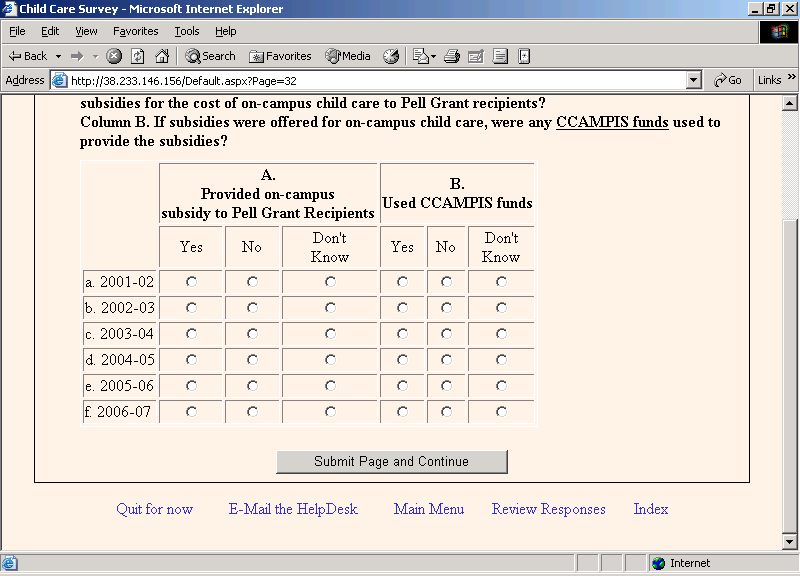This screenshot has width=800, height=576.
Task: Click the Edit page toolbar icon
Action: [x=476, y=56]
